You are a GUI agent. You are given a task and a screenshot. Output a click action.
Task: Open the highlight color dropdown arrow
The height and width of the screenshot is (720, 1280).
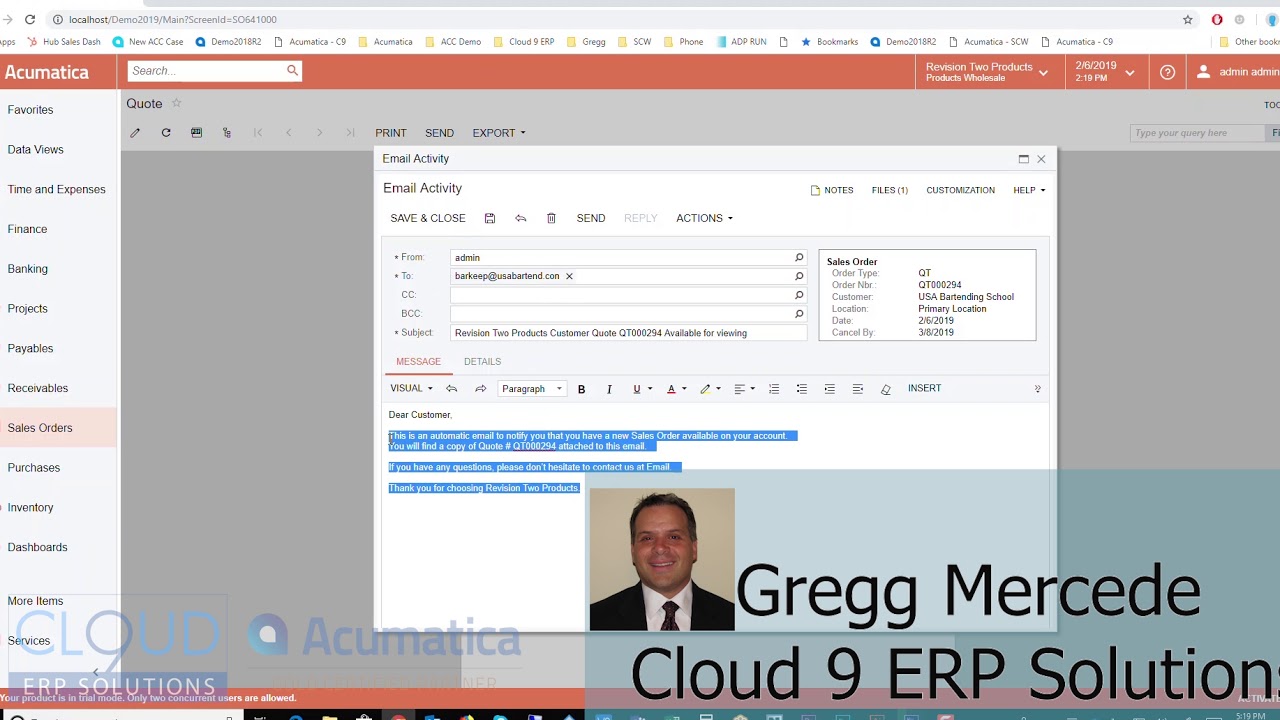(718, 389)
